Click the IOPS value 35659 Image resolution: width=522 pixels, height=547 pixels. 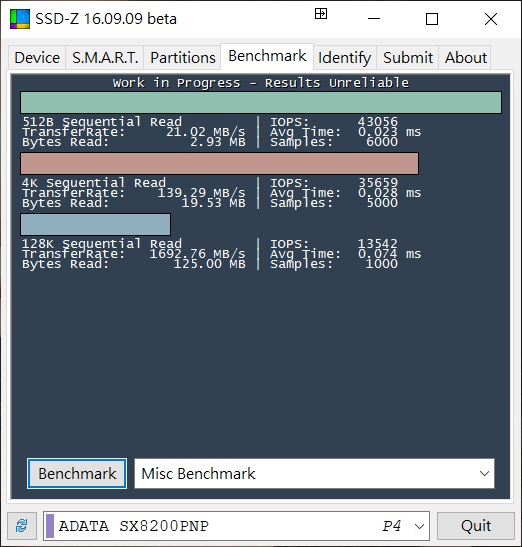378,182
